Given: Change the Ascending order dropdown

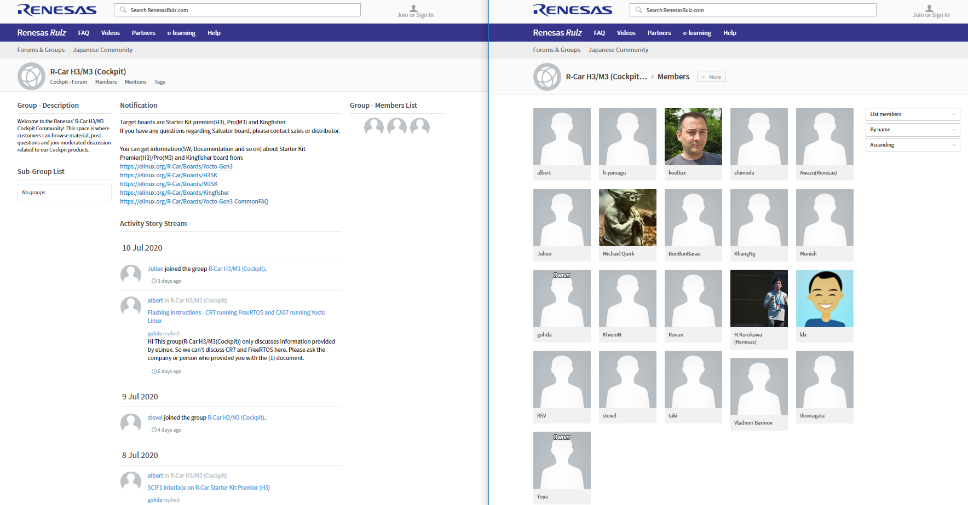Looking at the screenshot, I should (x=912, y=145).
